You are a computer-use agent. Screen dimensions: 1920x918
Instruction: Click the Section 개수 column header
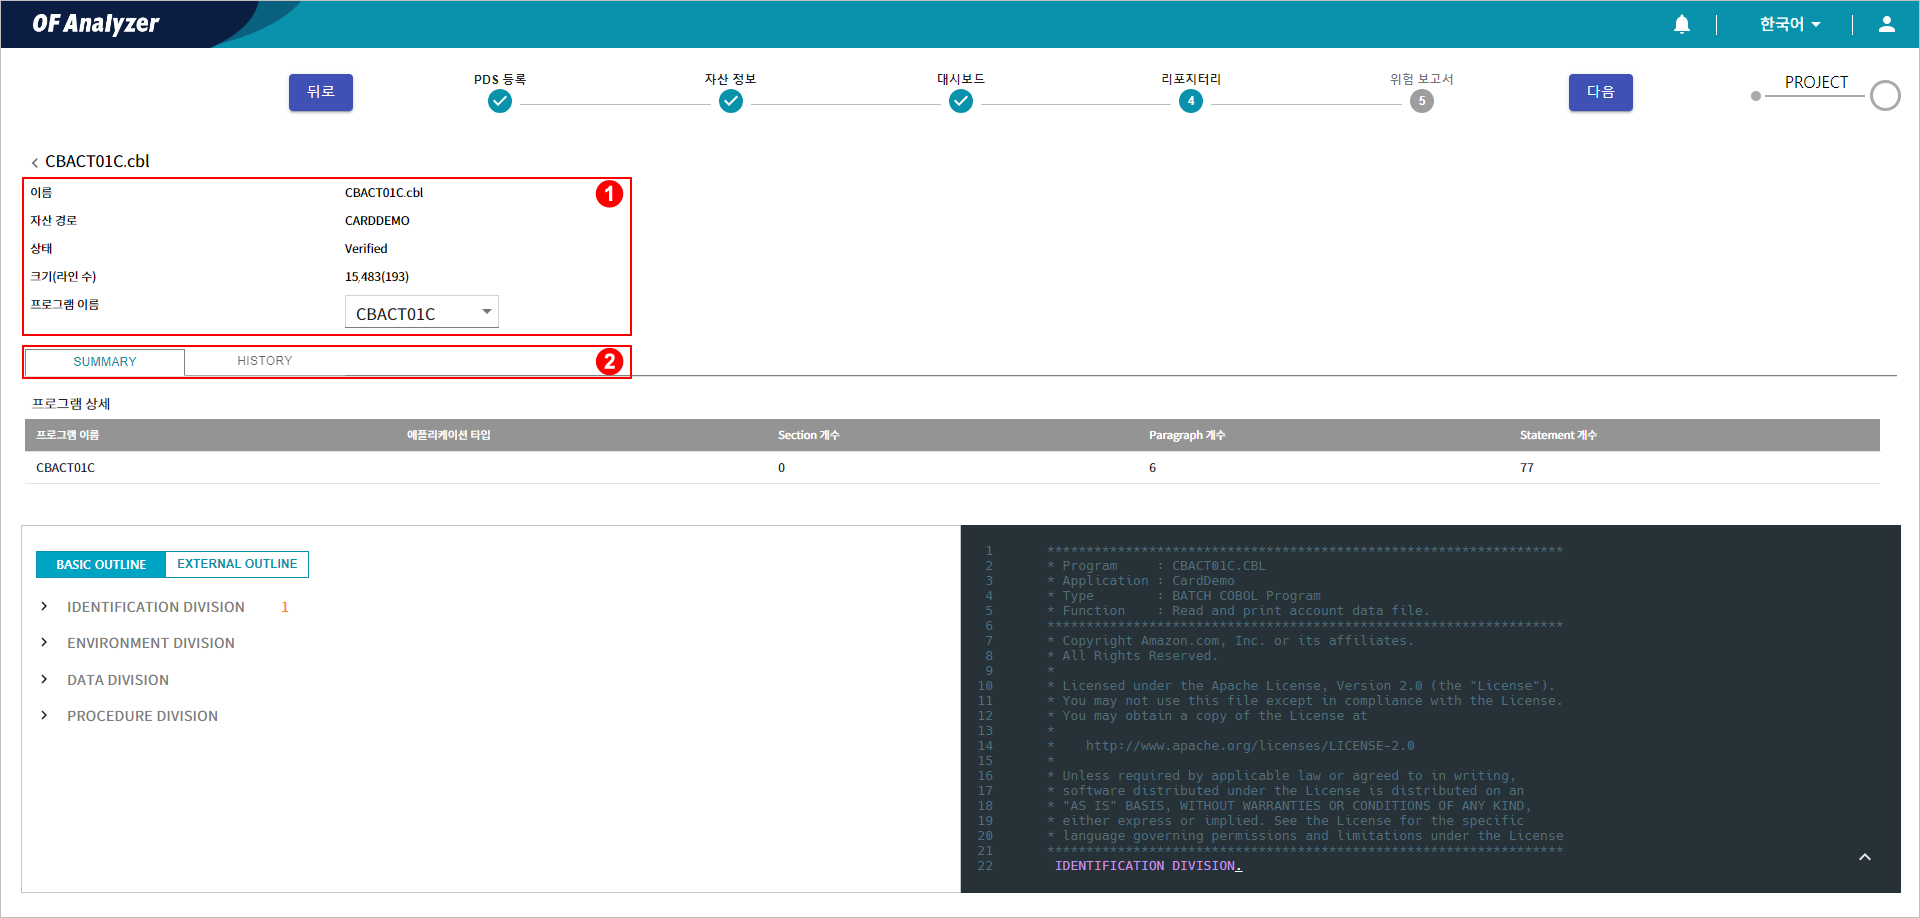point(809,435)
